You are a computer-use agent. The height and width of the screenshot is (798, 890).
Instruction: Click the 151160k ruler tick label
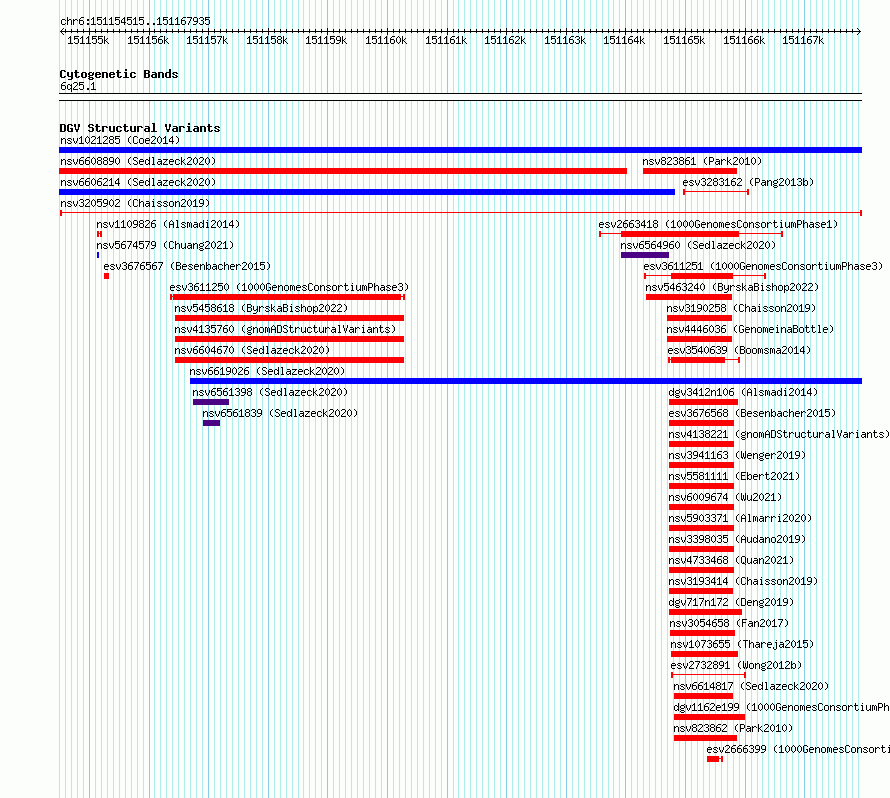(x=386, y=40)
